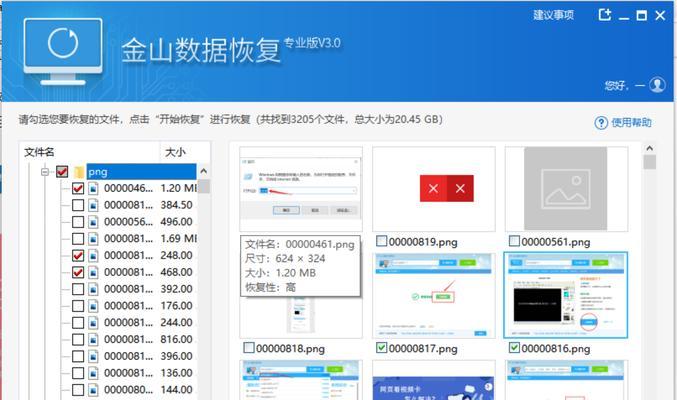The image size is (677, 400).
Task: Uncheck the 1.20 MB file checkbox
Action: coord(78,188)
